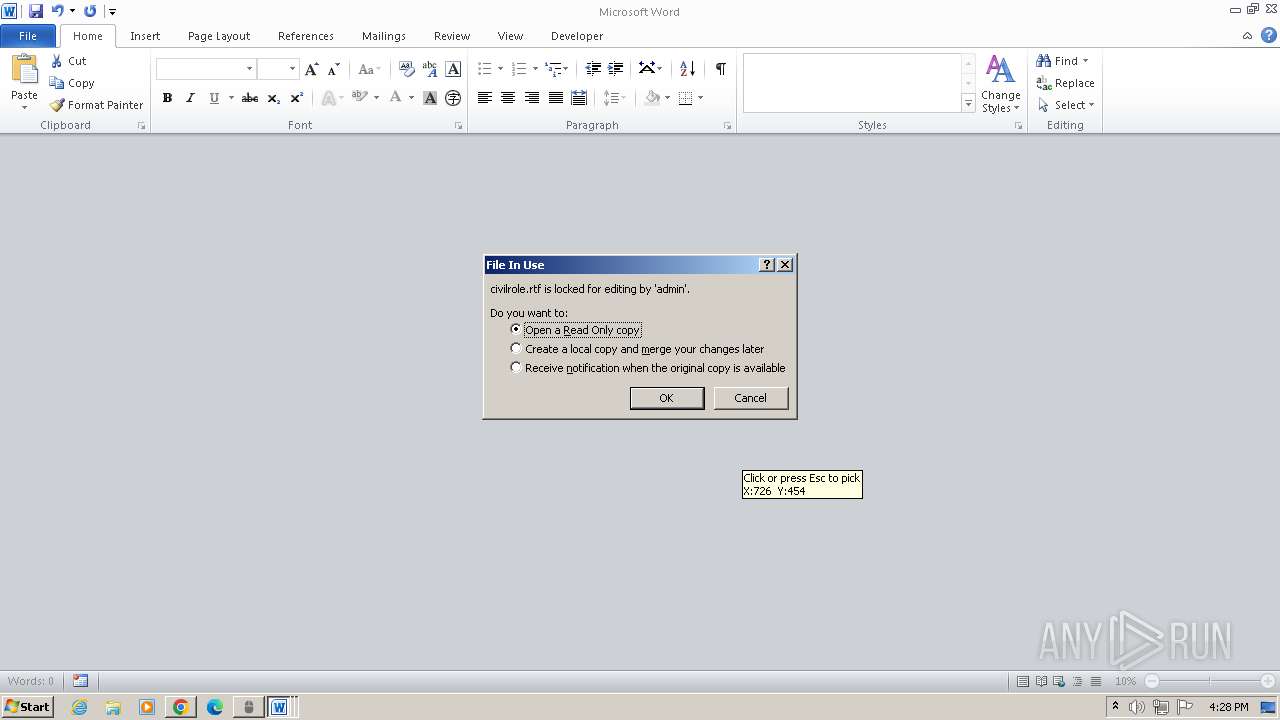Click the Cut button
This screenshot has width=1280, height=720.
point(69,61)
